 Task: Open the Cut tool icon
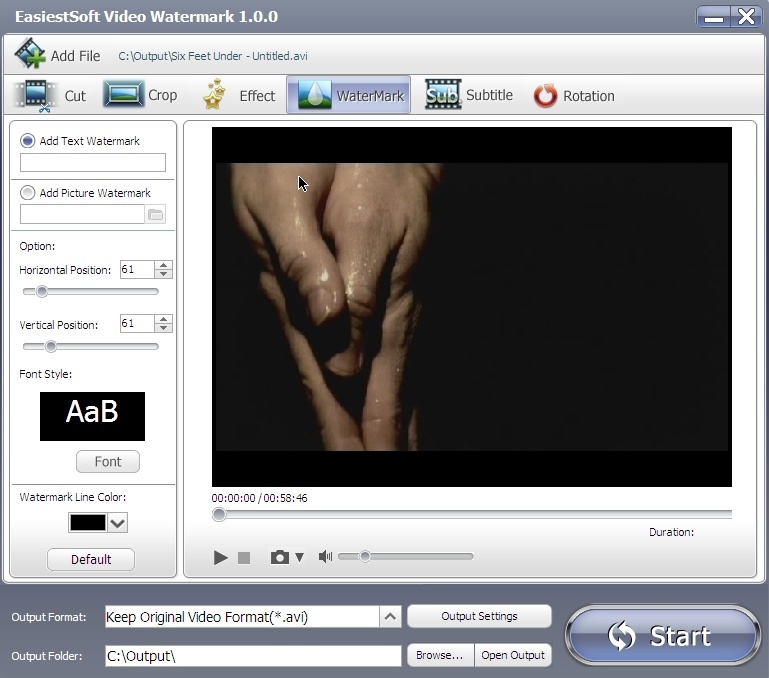click(36, 95)
